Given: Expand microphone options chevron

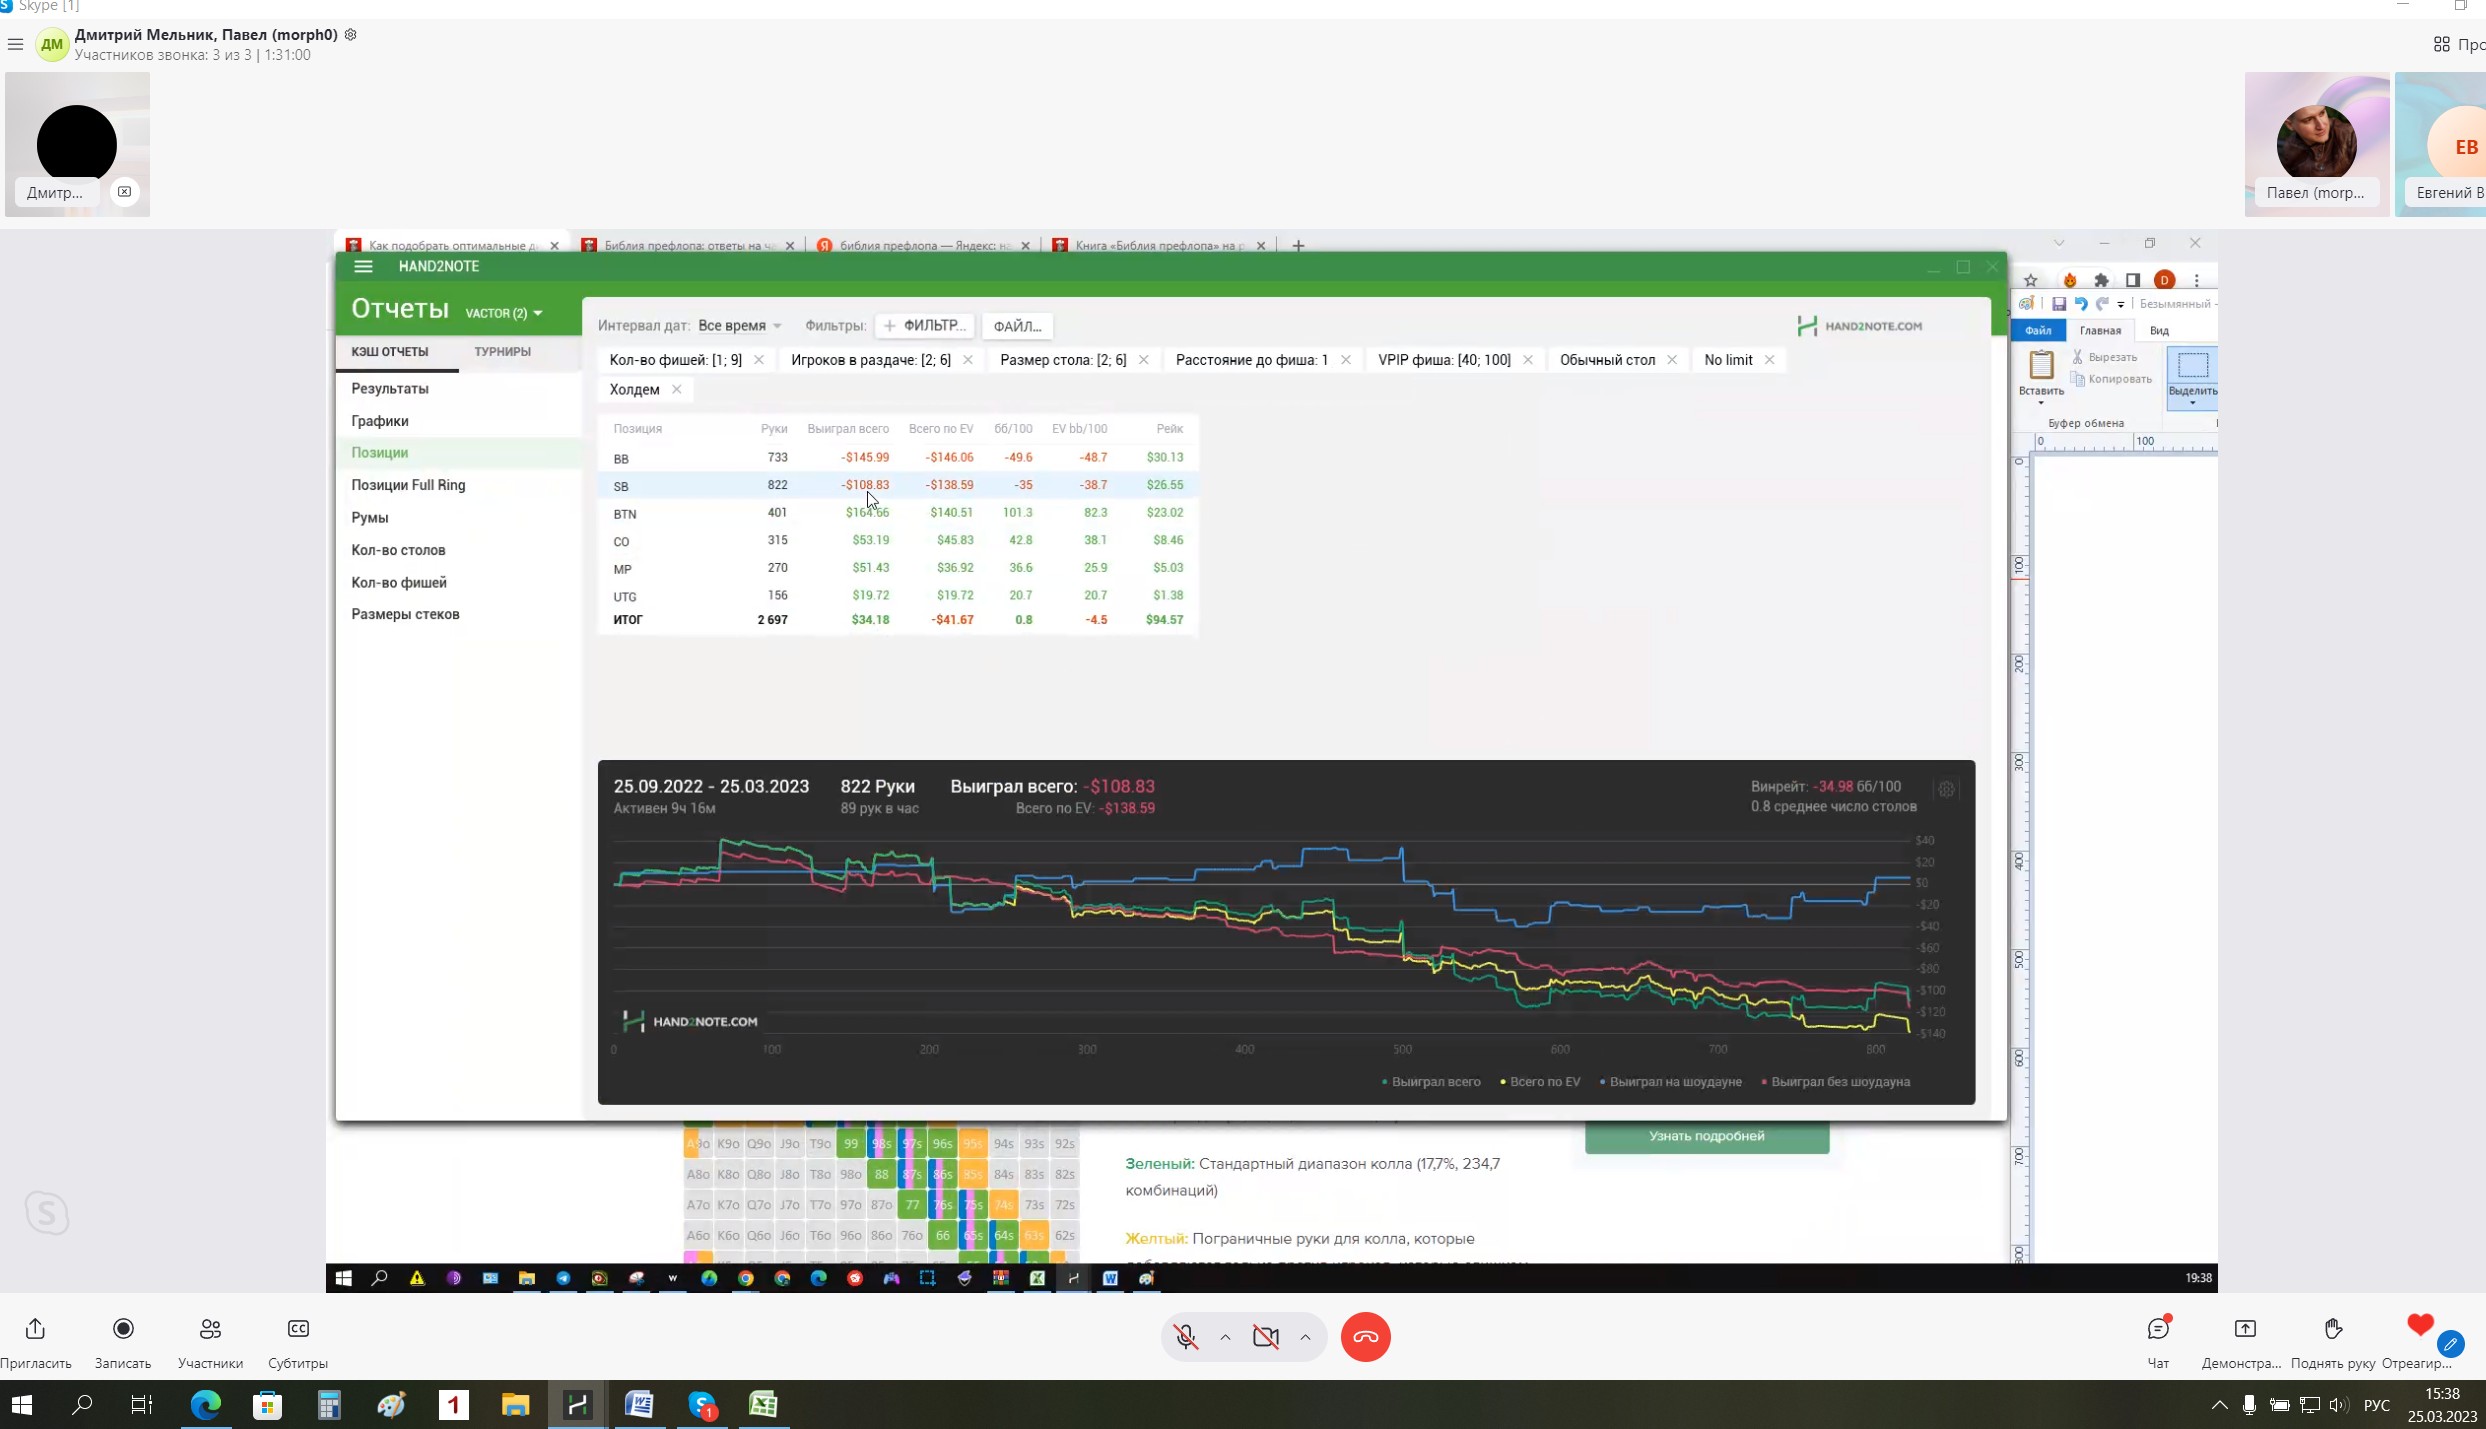Looking at the screenshot, I should (x=1225, y=1337).
